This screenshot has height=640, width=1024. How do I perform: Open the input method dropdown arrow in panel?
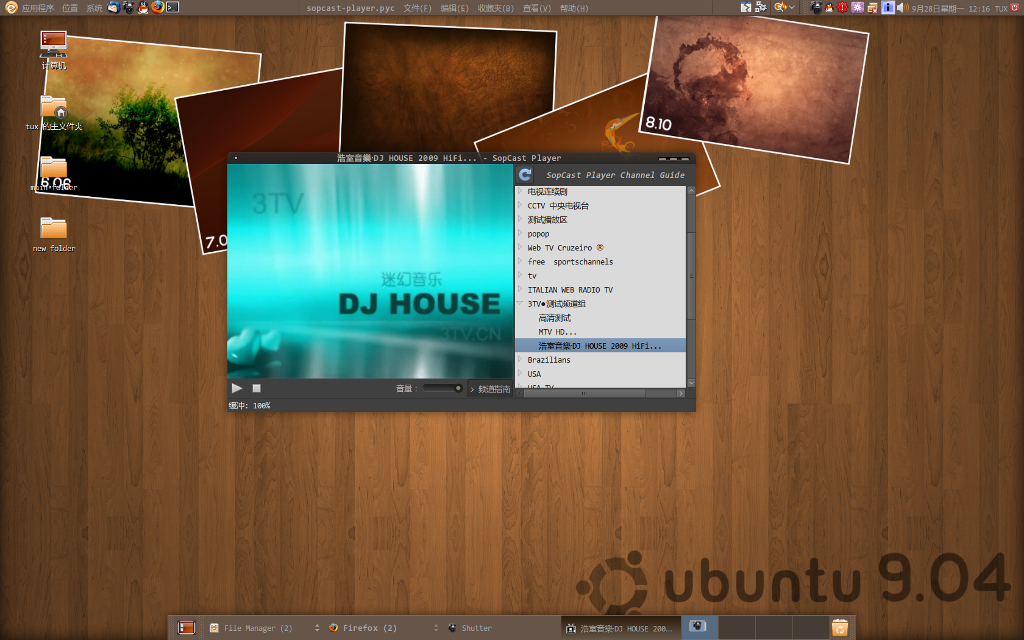coord(792,7)
